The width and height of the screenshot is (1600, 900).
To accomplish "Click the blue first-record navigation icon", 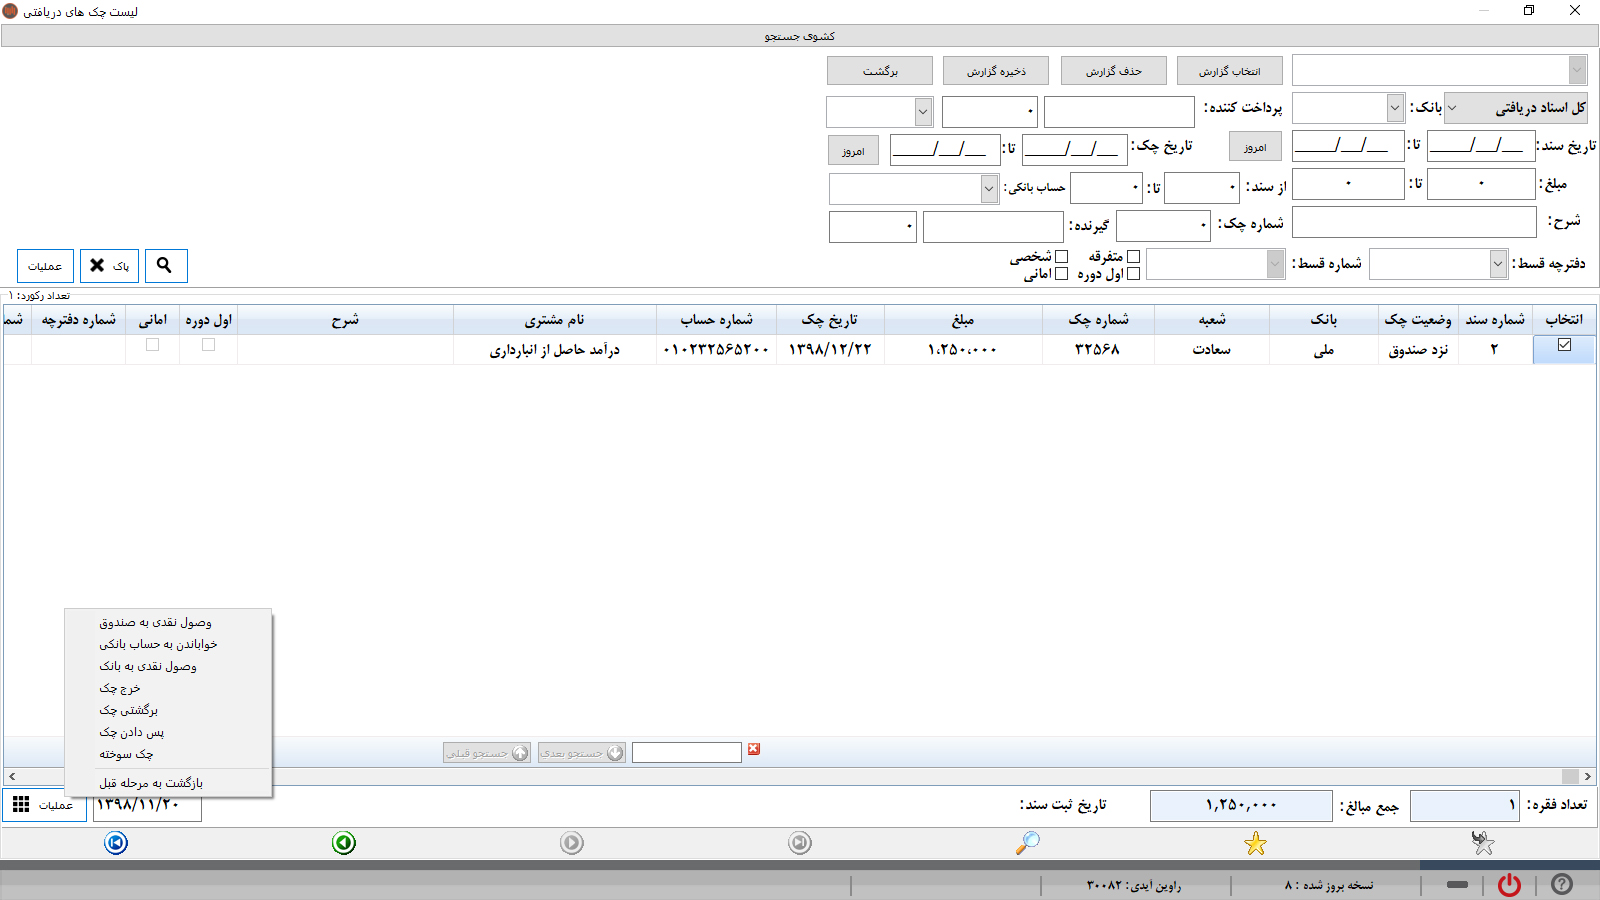I will [x=116, y=843].
